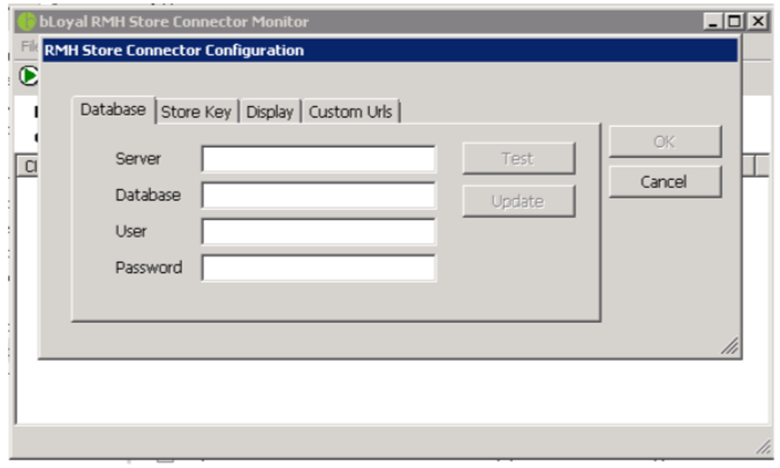Dismiss the dialog with Cancel

click(x=664, y=182)
